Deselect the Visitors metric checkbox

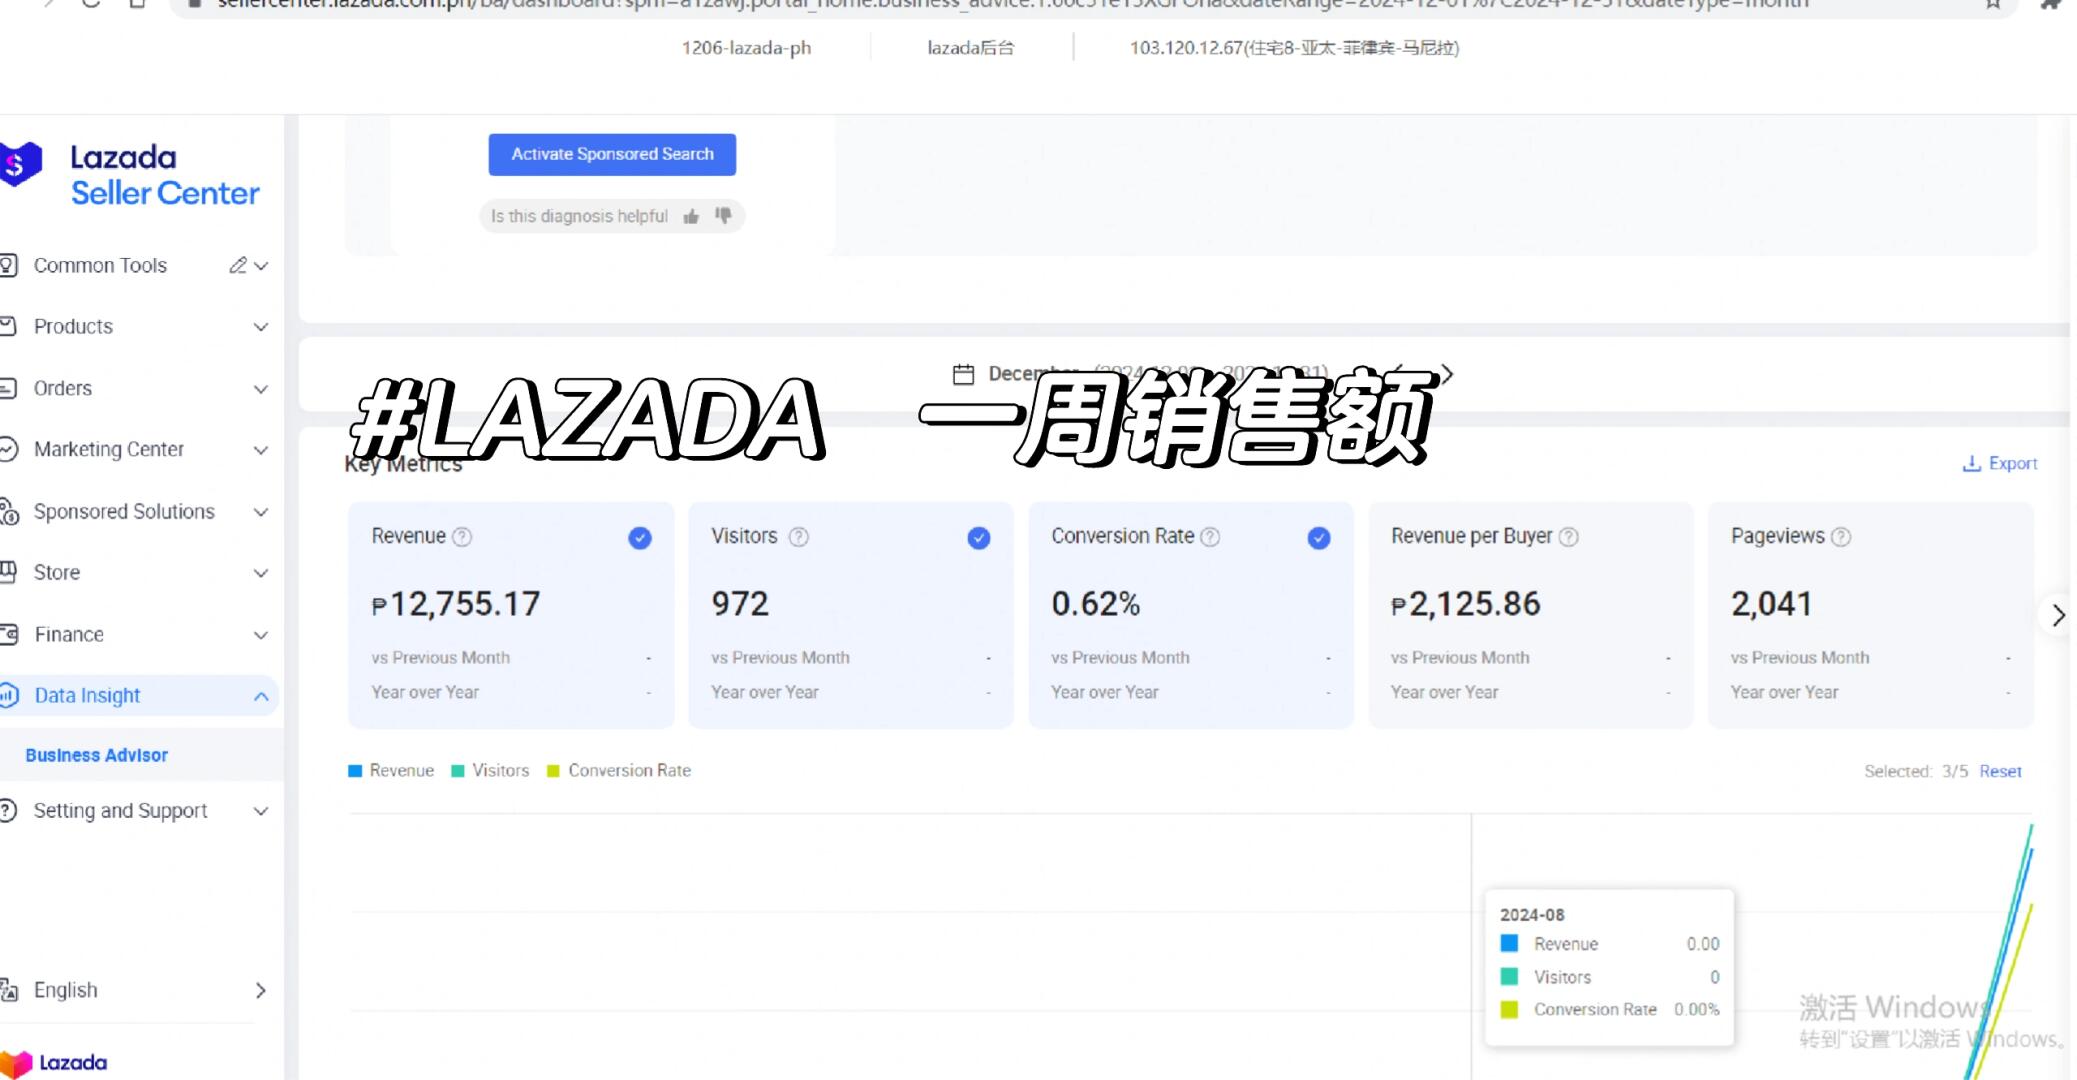[x=979, y=538]
